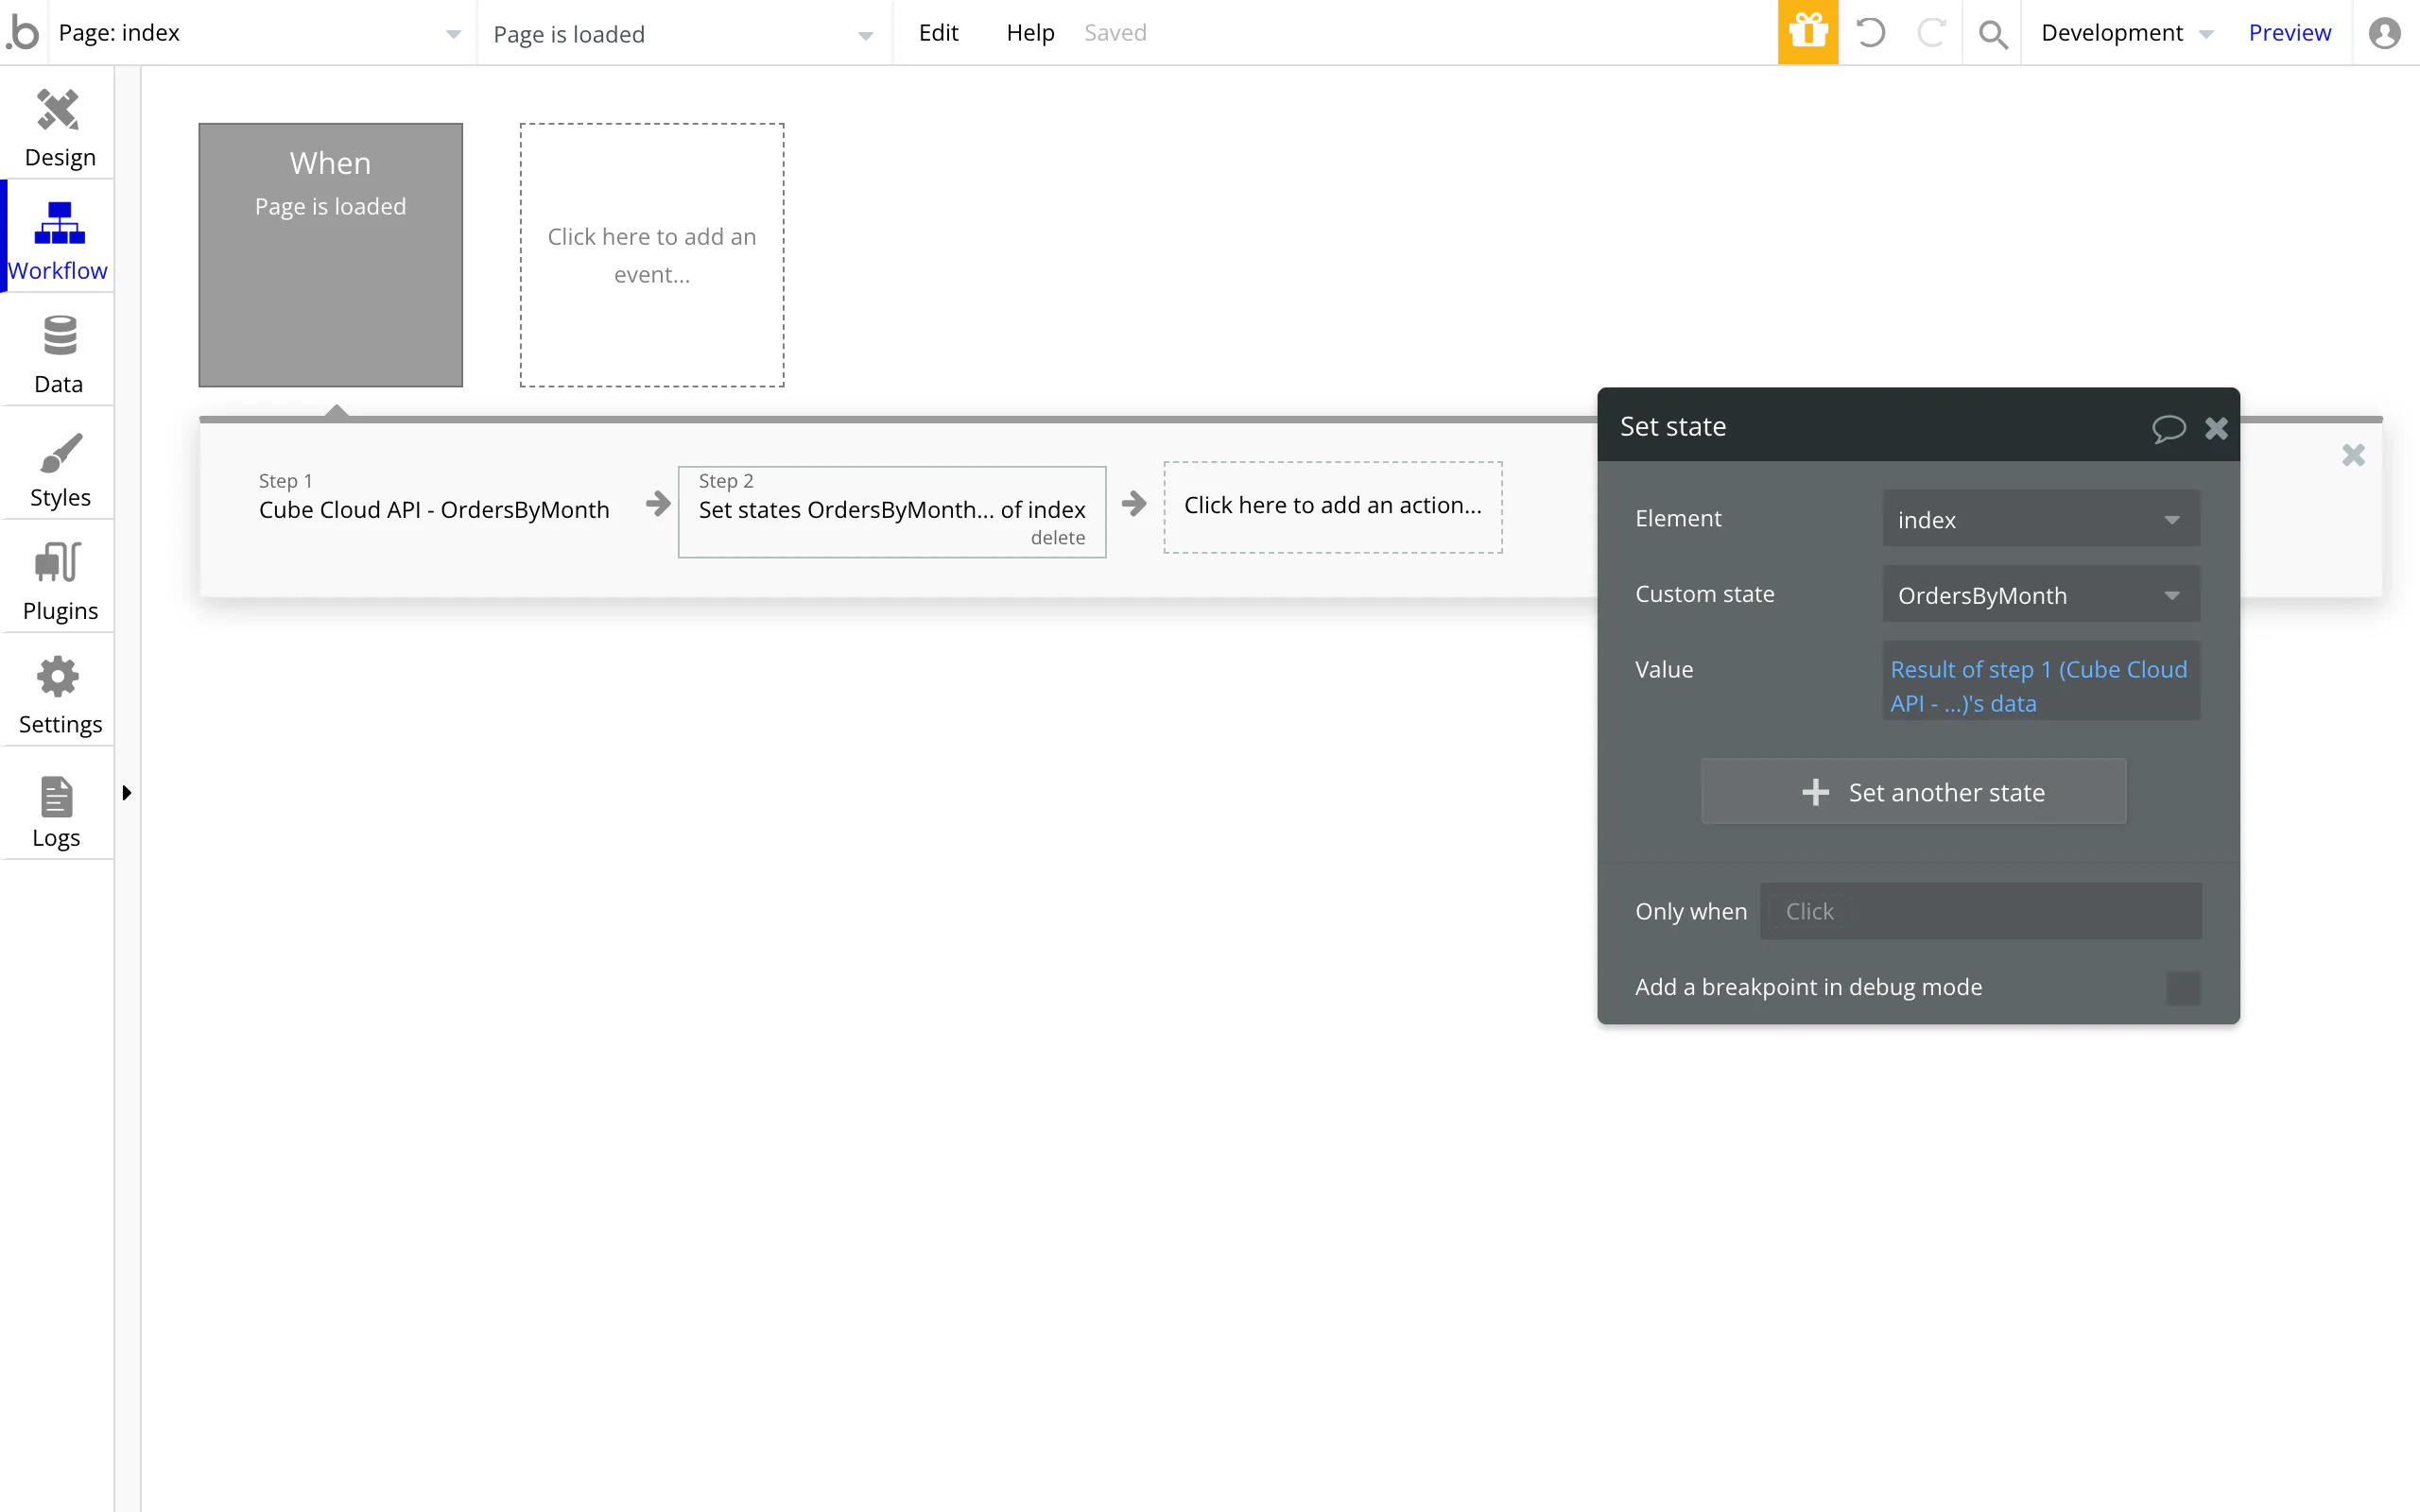The image size is (2420, 1512).
Task: Click the Preview link
Action: pos(2288,33)
